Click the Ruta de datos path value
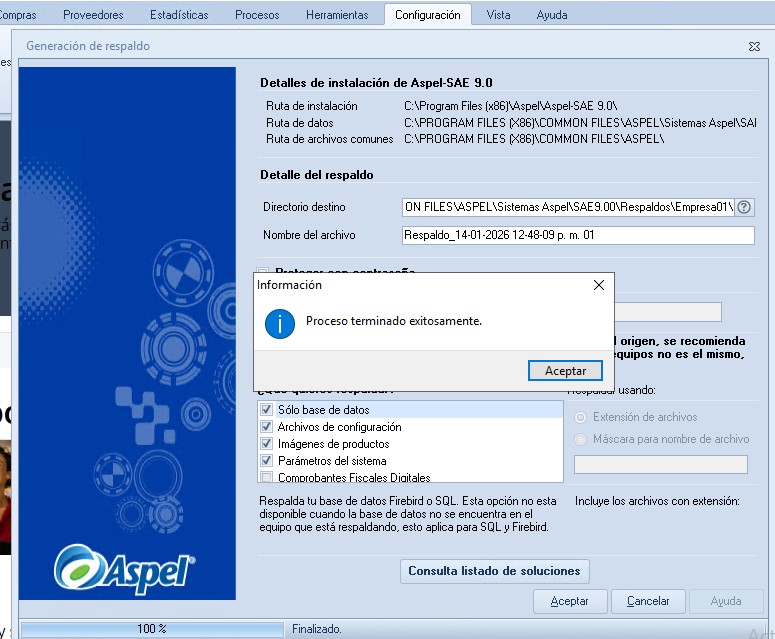The image size is (775, 639). pos(580,123)
